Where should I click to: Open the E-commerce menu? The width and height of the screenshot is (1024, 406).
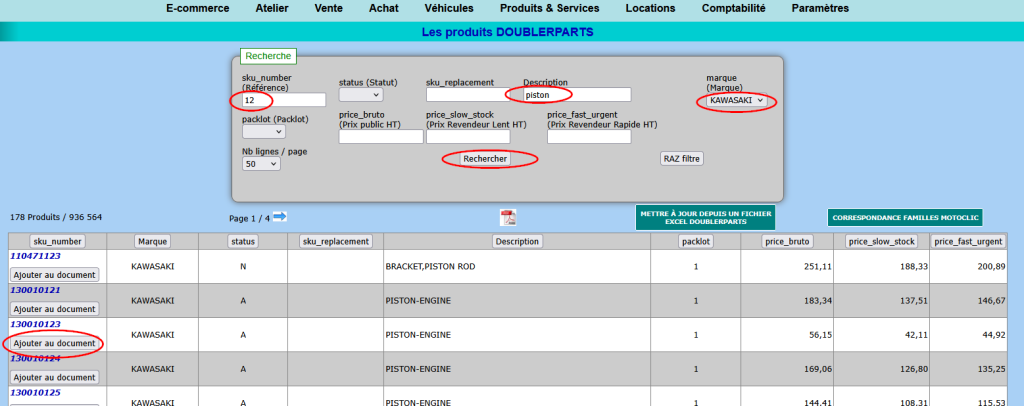198,8
